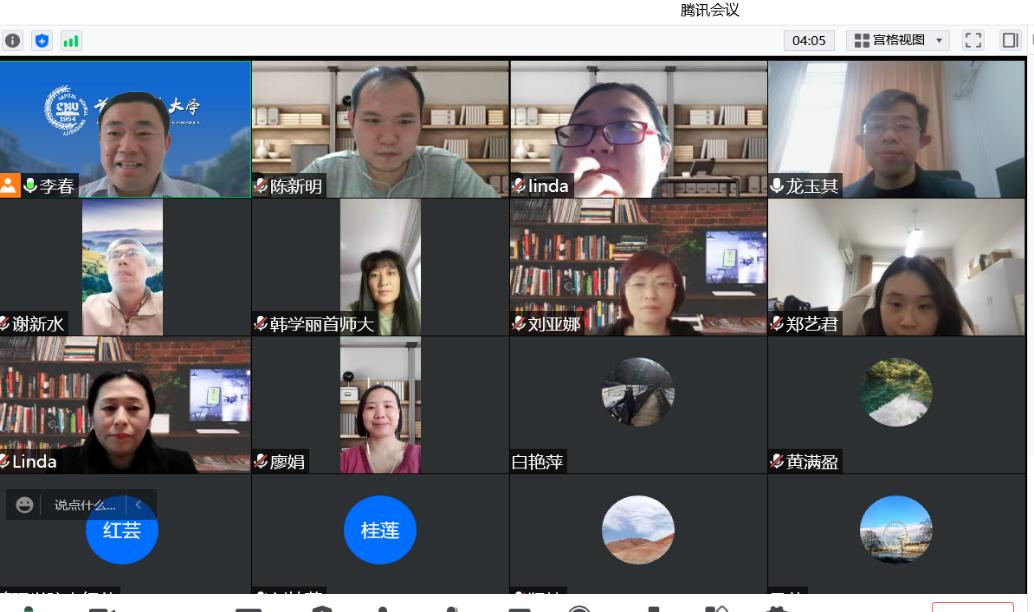Check the green network signal icon
Viewport: 1034px width, 612px height.
71,41
